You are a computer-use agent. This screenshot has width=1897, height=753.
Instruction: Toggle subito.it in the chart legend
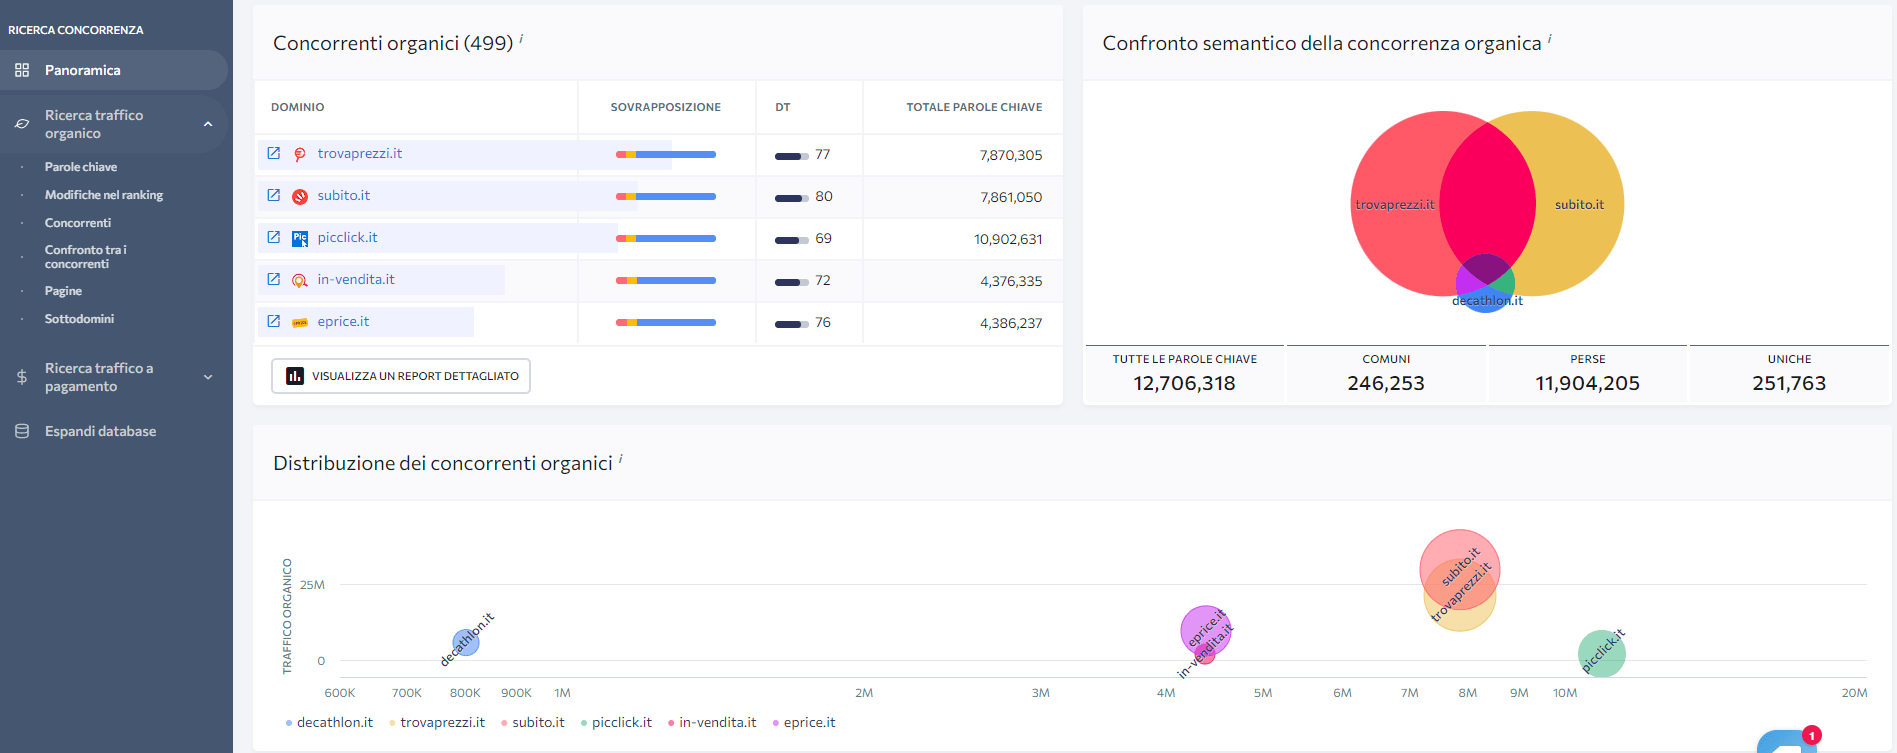[x=533, y=722]
